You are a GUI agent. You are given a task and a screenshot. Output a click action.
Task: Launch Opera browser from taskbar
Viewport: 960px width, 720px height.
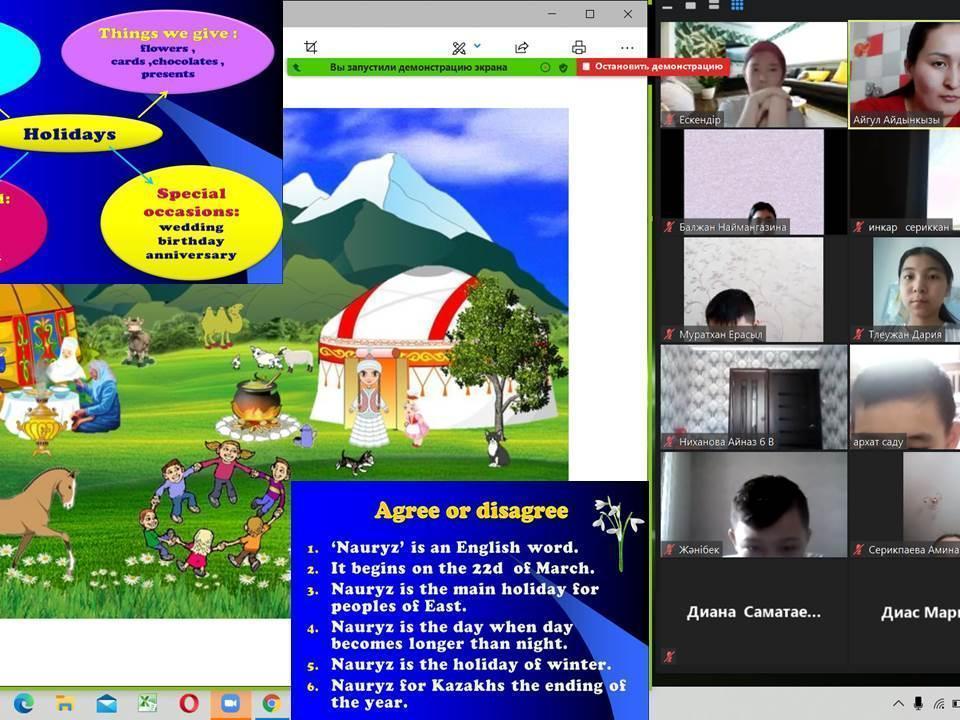189,703
